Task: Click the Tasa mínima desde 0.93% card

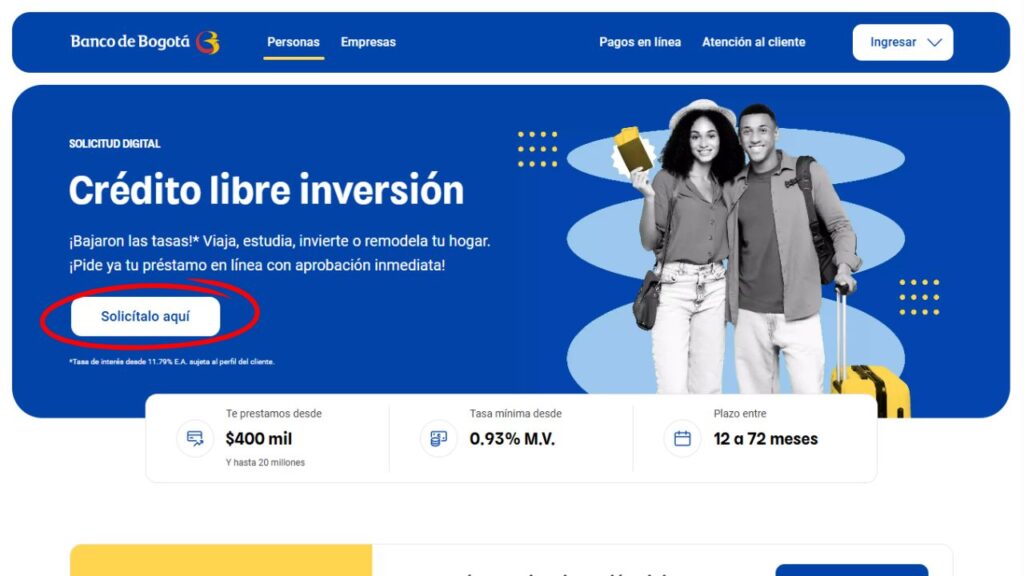Action: tap(511, 438)
